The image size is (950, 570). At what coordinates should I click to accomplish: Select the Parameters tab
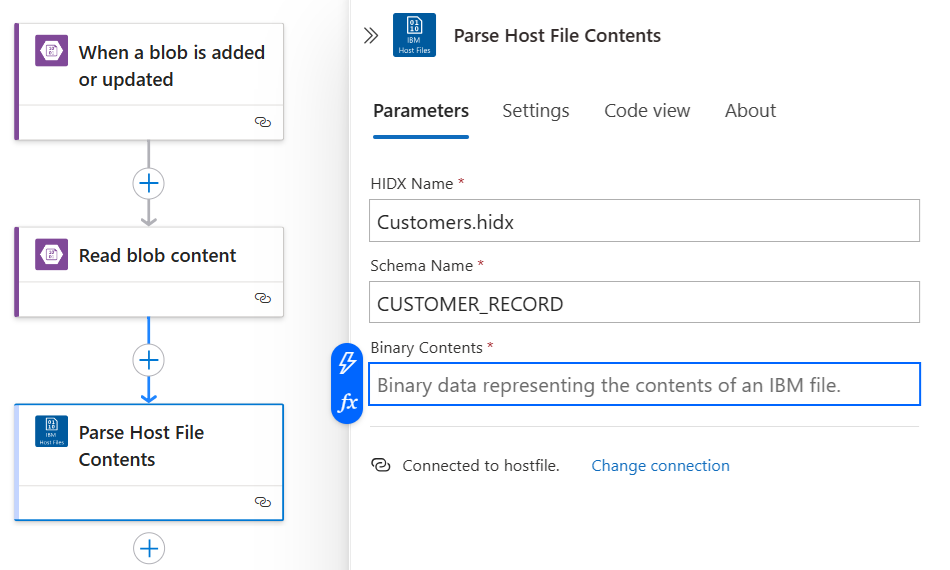[x=421, y=111]
